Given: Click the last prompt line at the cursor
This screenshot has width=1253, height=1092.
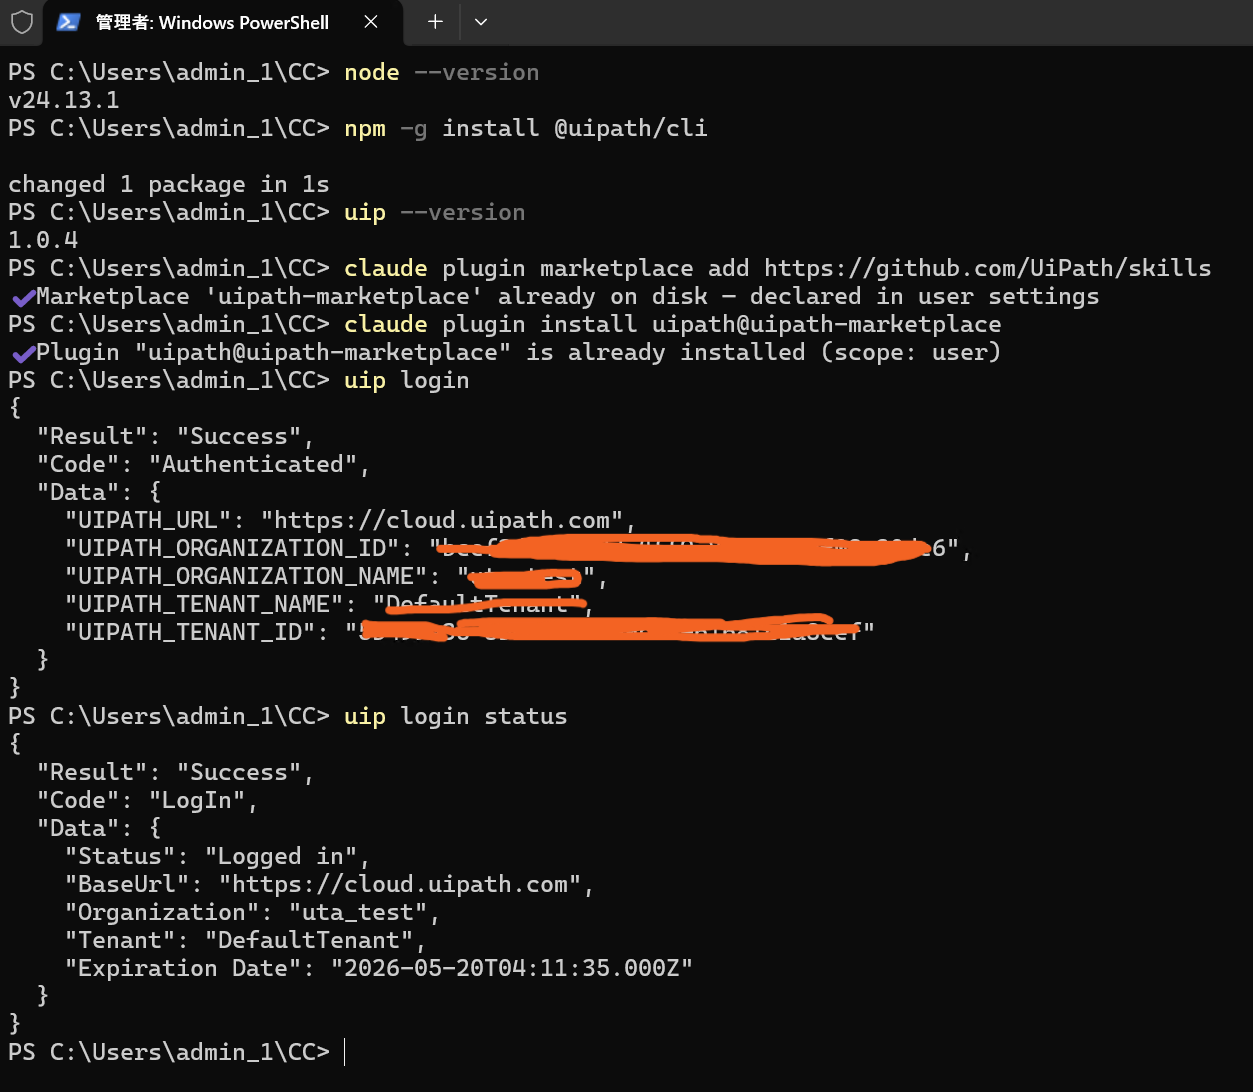Looking at the screenshot, I should tap(176, 1052).
